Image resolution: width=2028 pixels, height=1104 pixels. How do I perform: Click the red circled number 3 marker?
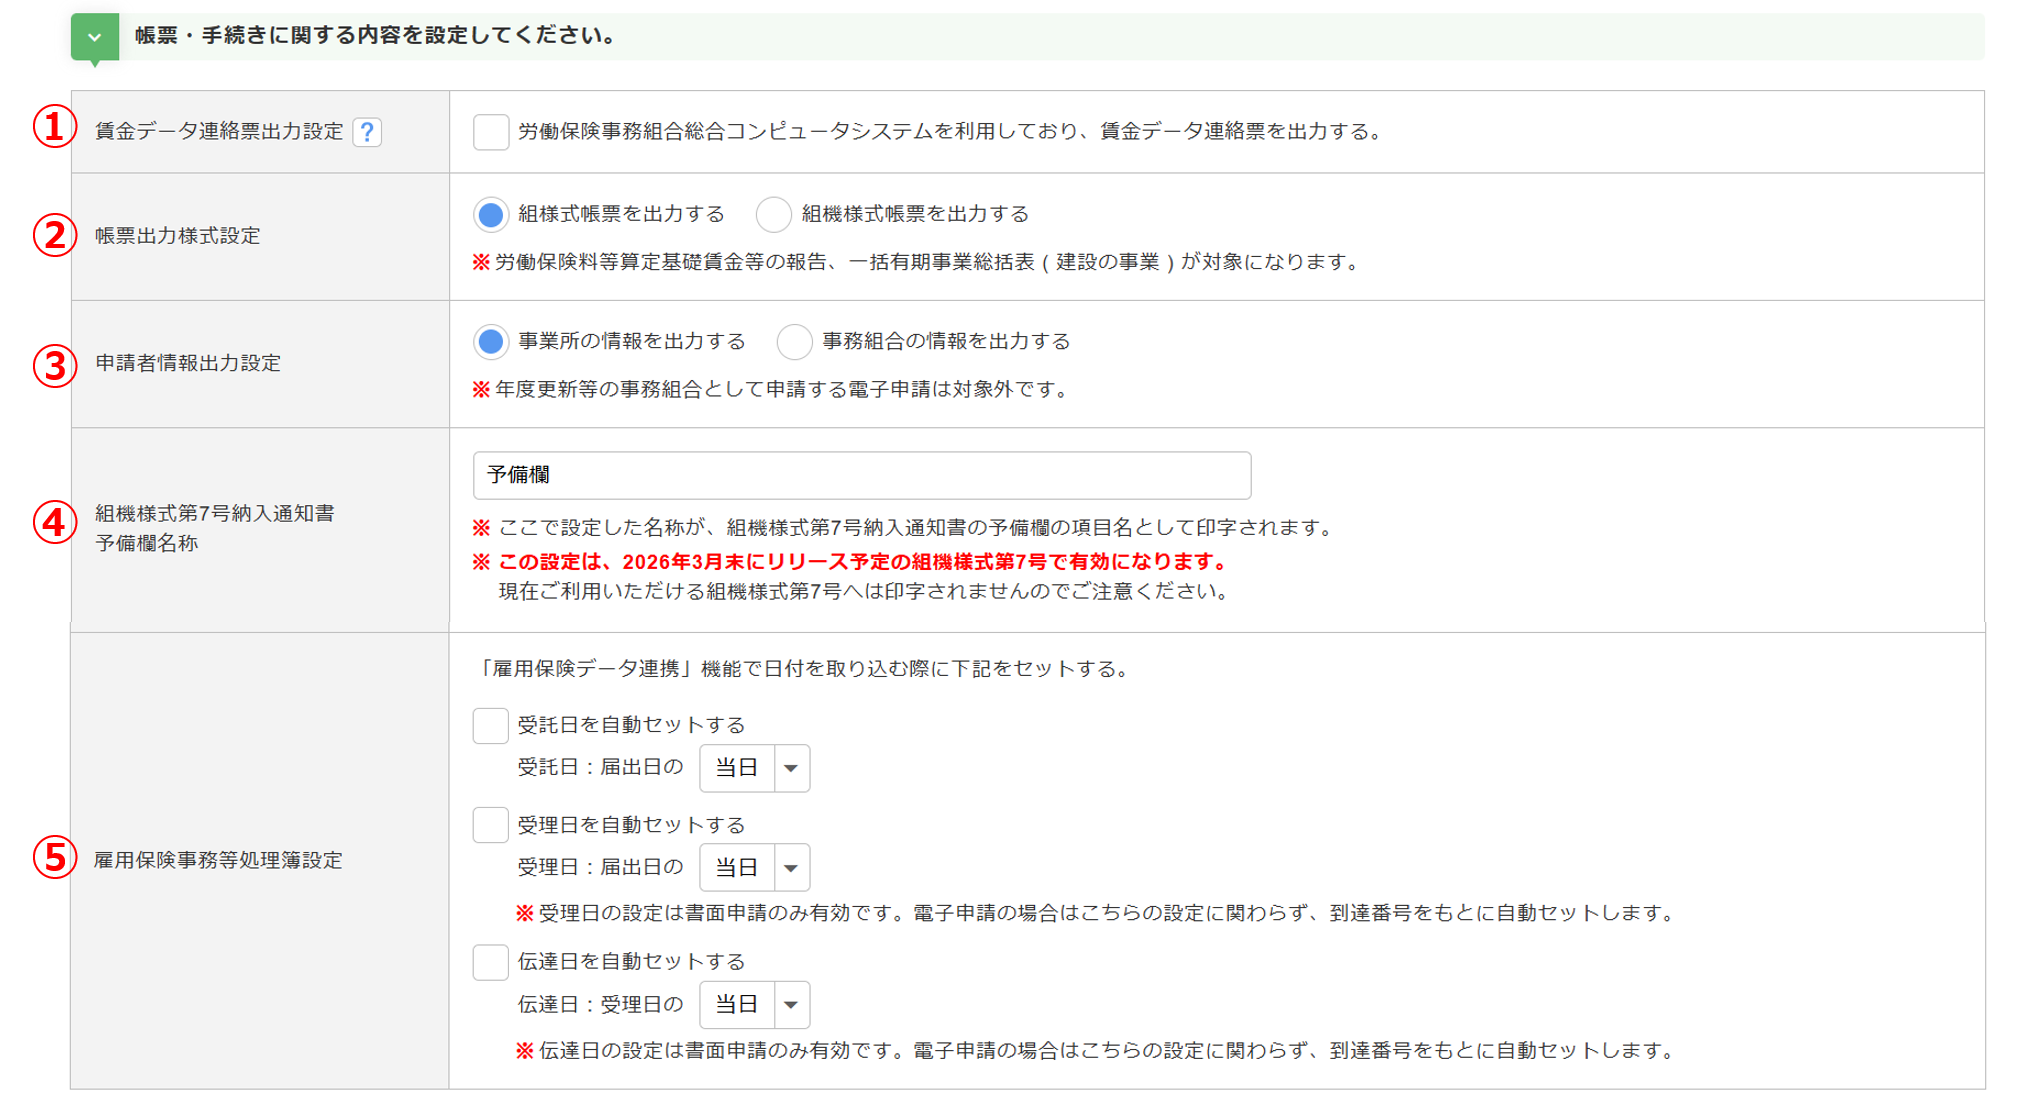pos(54,365)
